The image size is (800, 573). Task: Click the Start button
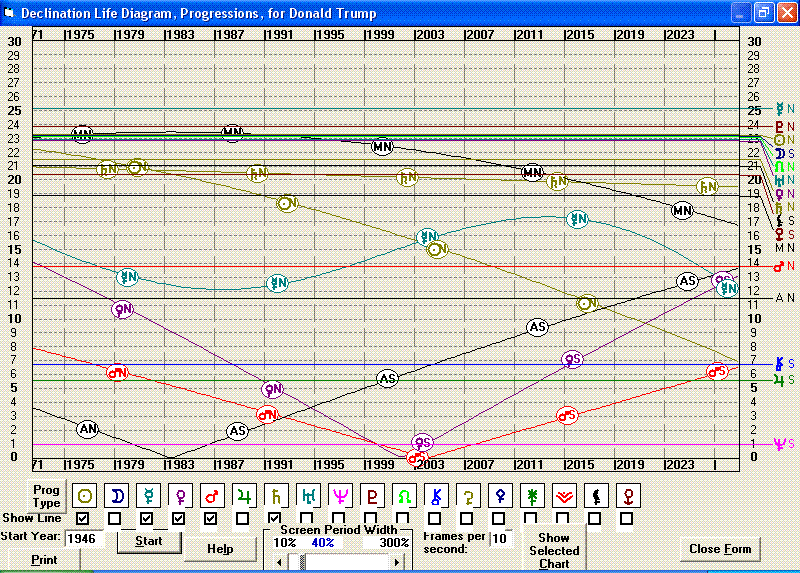pyautogui.click(x=149, y=541)
